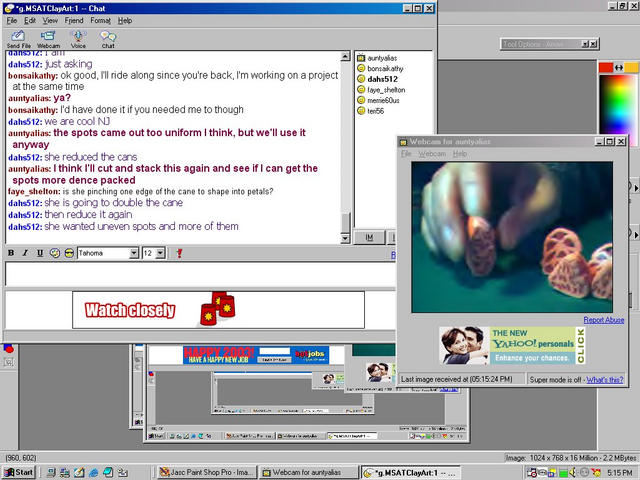The height and width of the screenshot is (480, 640).
Task: Click the smiley icon beside dahs512
Action: [361, 79]
